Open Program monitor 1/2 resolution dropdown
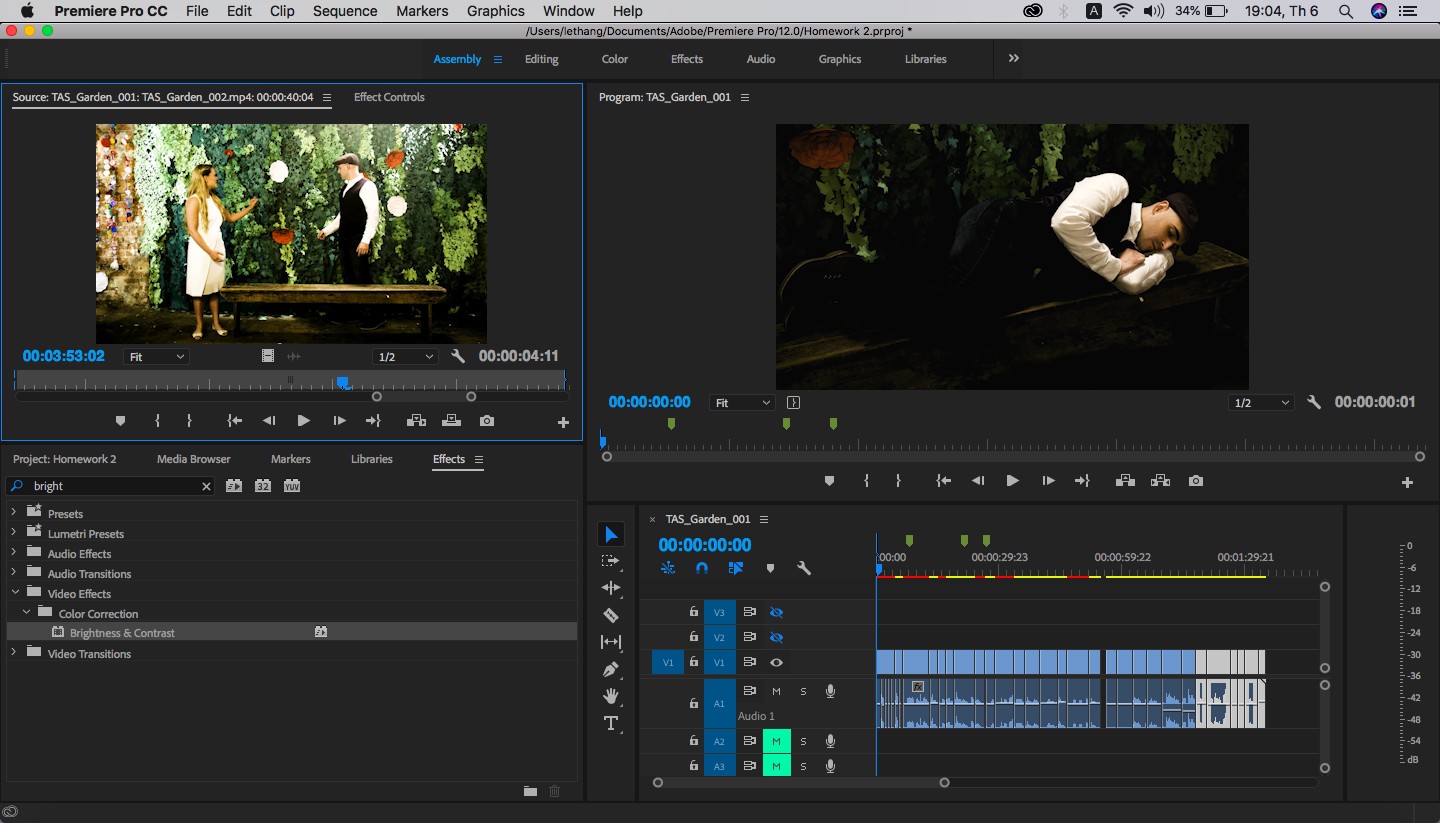Image resolution: width=1440 pixels, height=823 pixels. tap(1261, 403)
